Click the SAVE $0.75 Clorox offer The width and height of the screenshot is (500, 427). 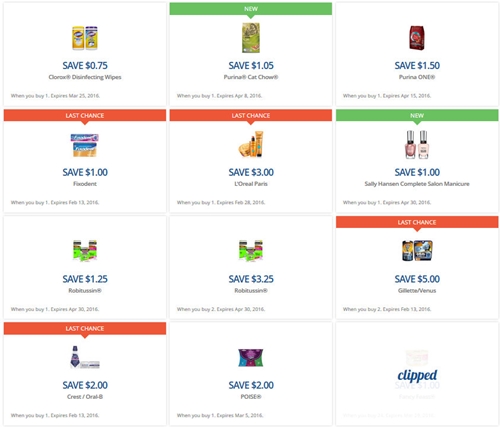pos(85,66)
